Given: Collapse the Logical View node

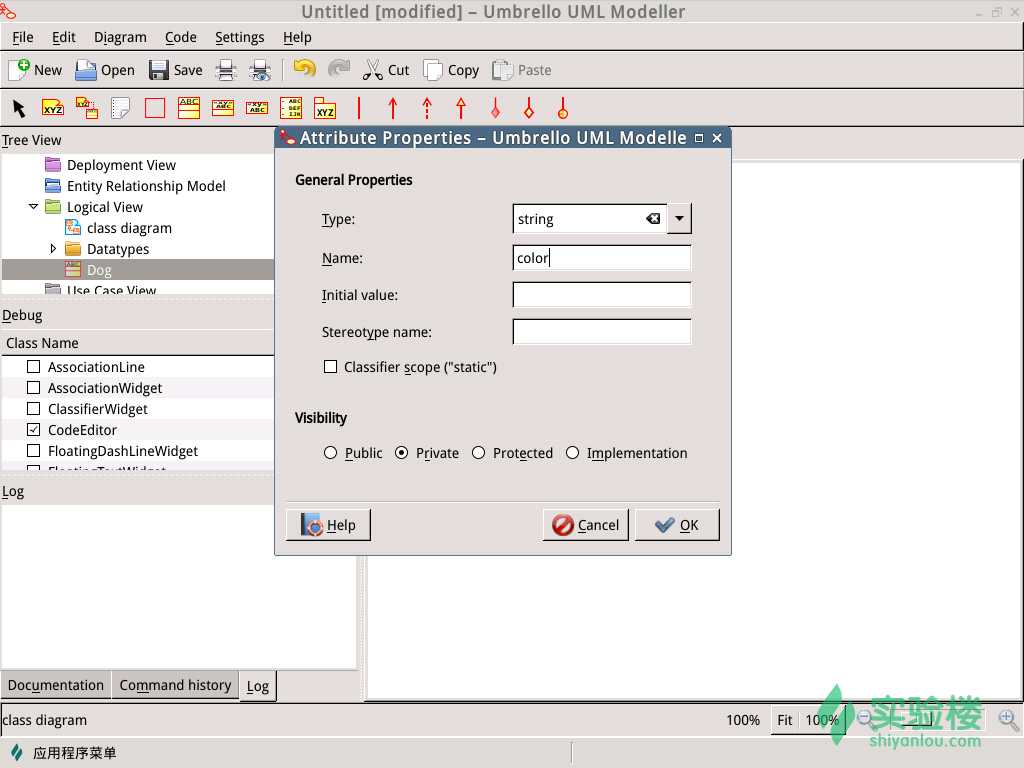Looking at the screenshot, I should click(33, 207).
